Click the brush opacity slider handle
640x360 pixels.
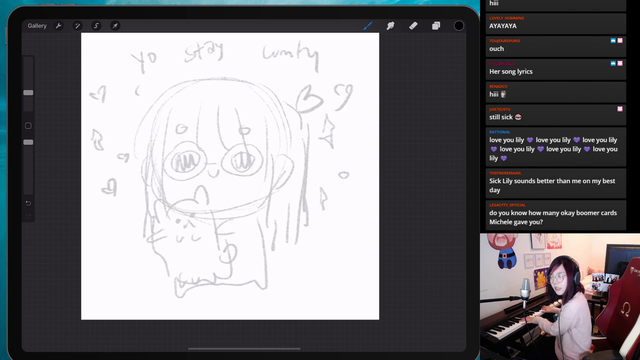click(x=28, y=142)
